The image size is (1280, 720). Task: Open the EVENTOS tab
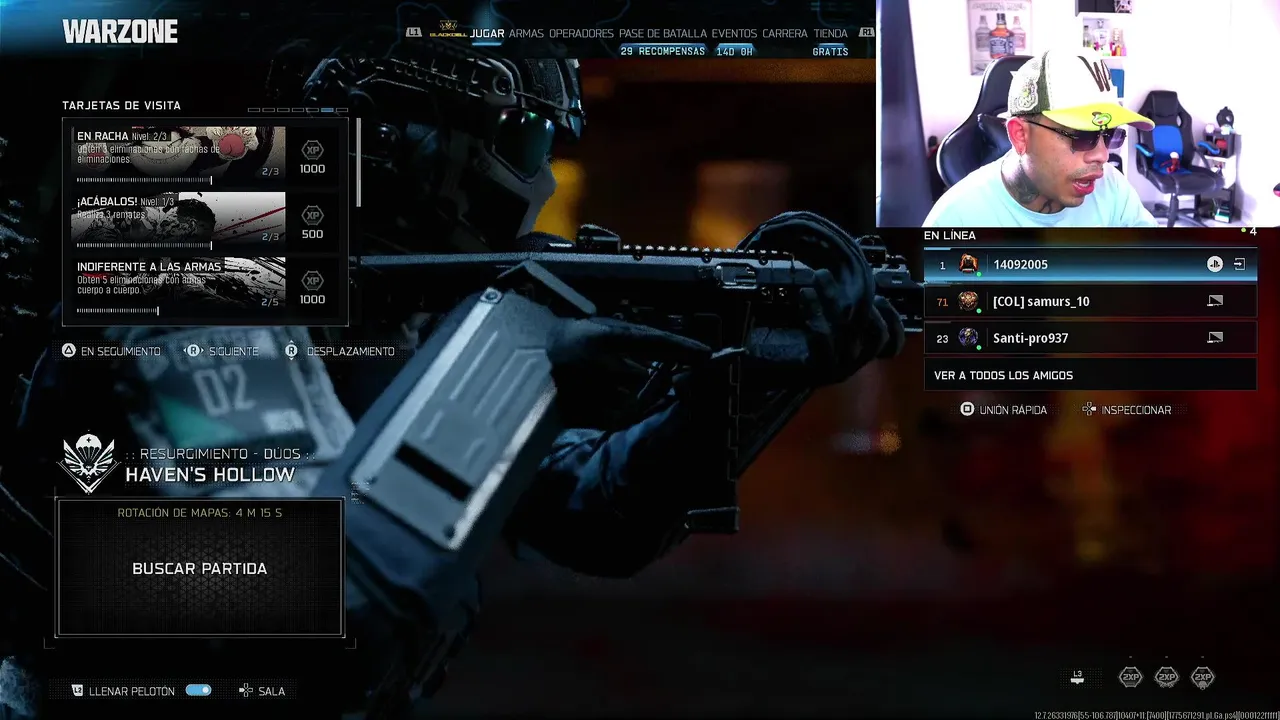click(x=734, y=33)
